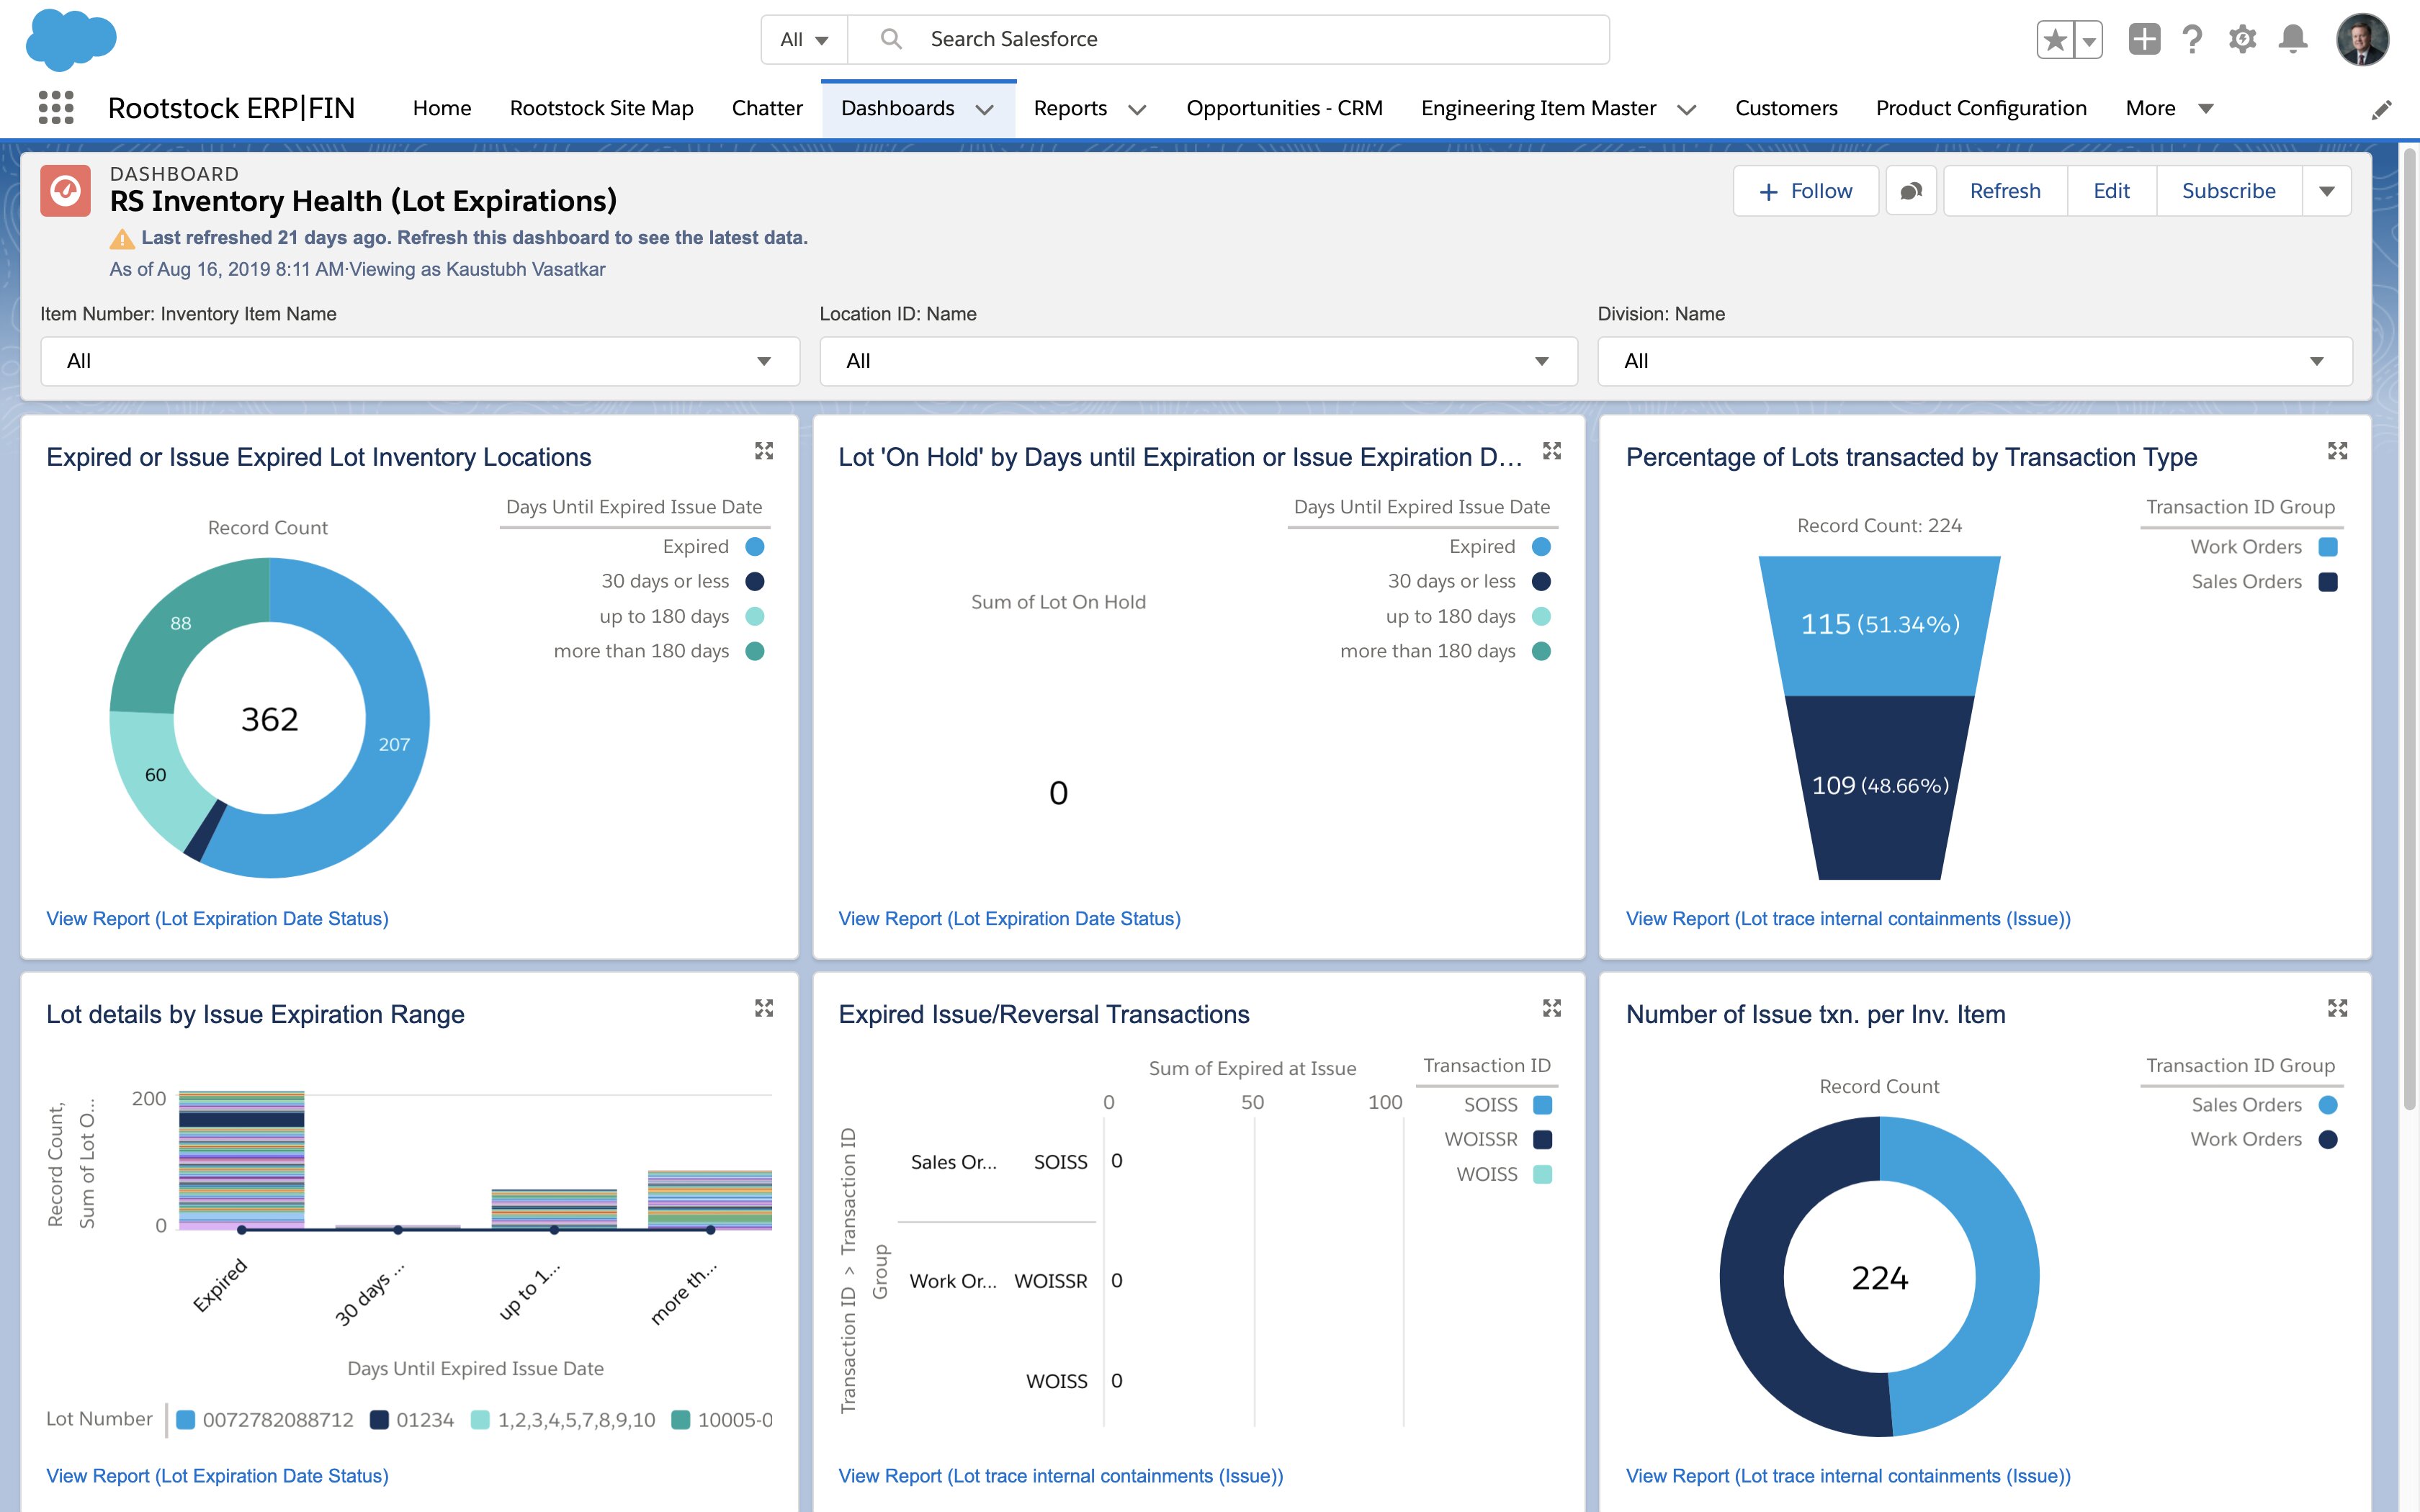Viewport: 2420px width, 1512px height.
Task: Open the global actions plus icon
Action: (x=2144, y=40)
